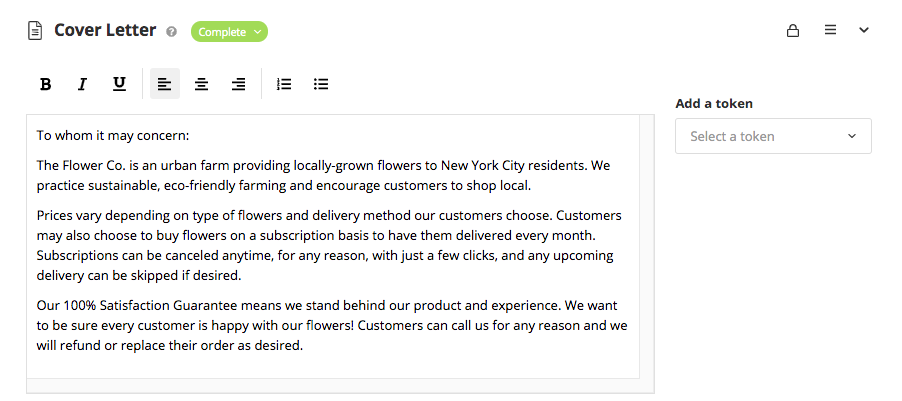The height and width of the screenshot is (401, 902).
Task: Click the Cover Letter document icon
Action: pos(35,31)
